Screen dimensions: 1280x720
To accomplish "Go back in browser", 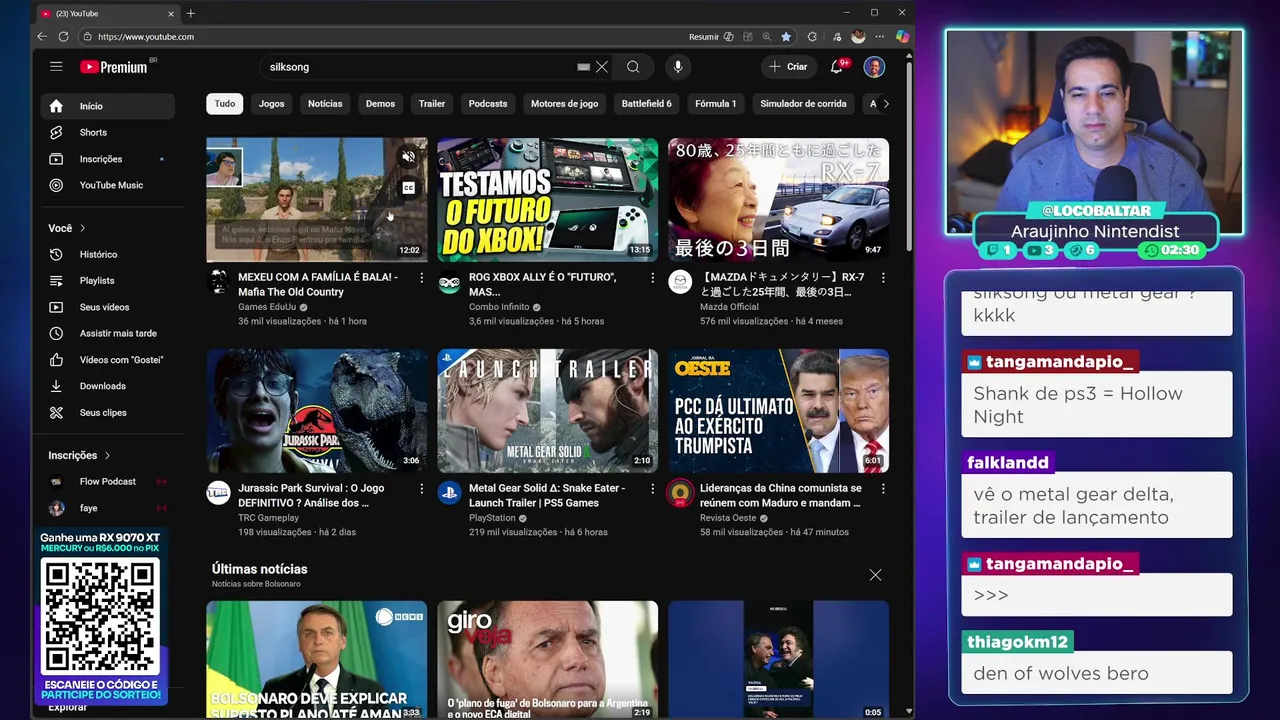I will (42, 37).
